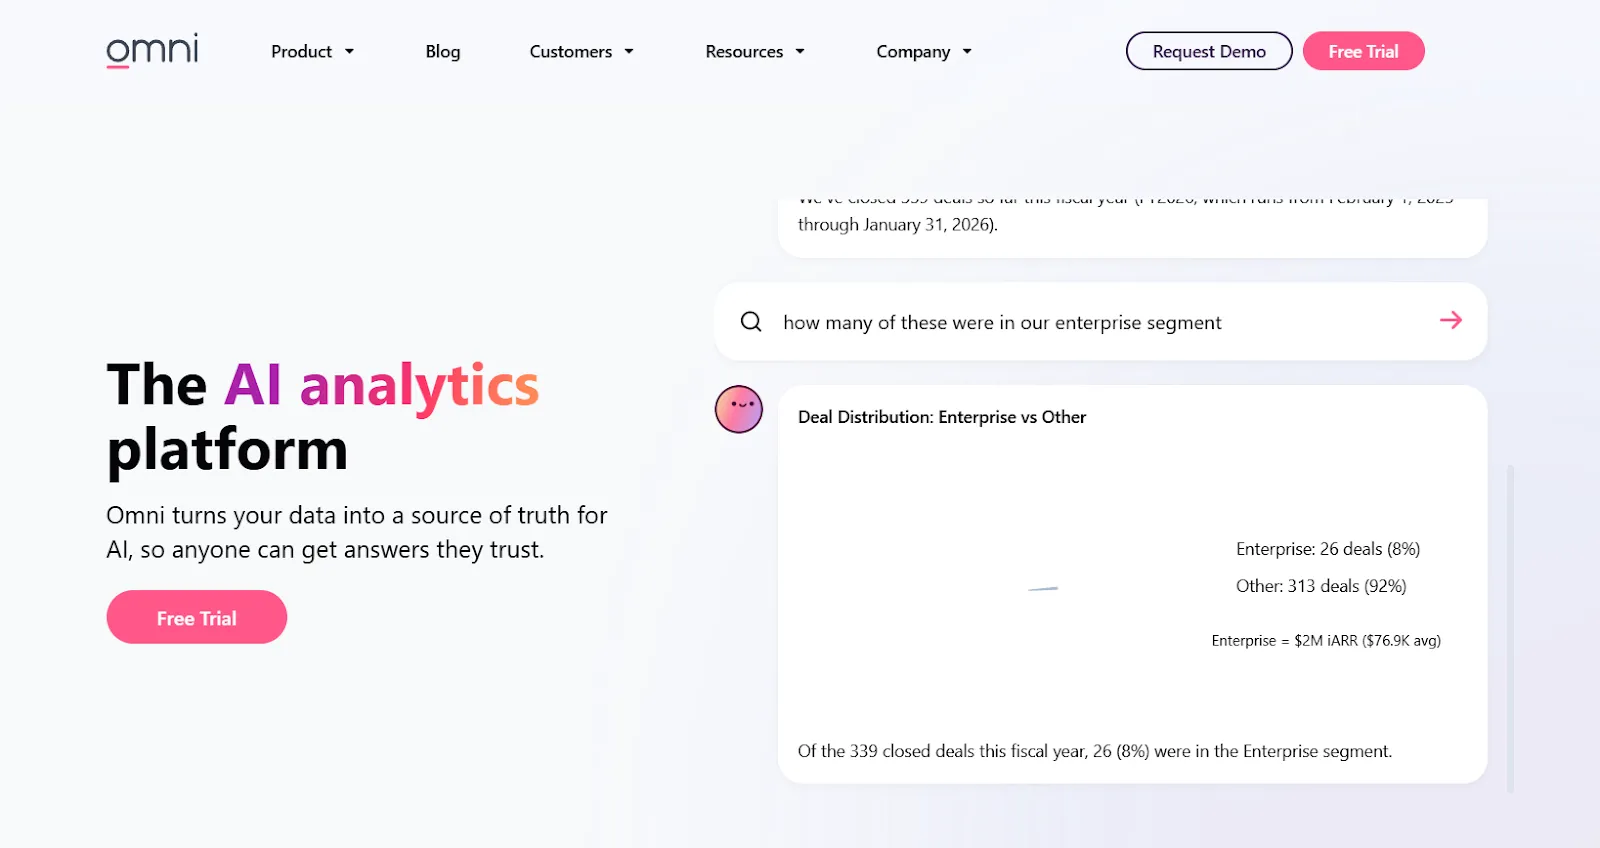Click the pie chart slice graphic

pos(1043,589)
